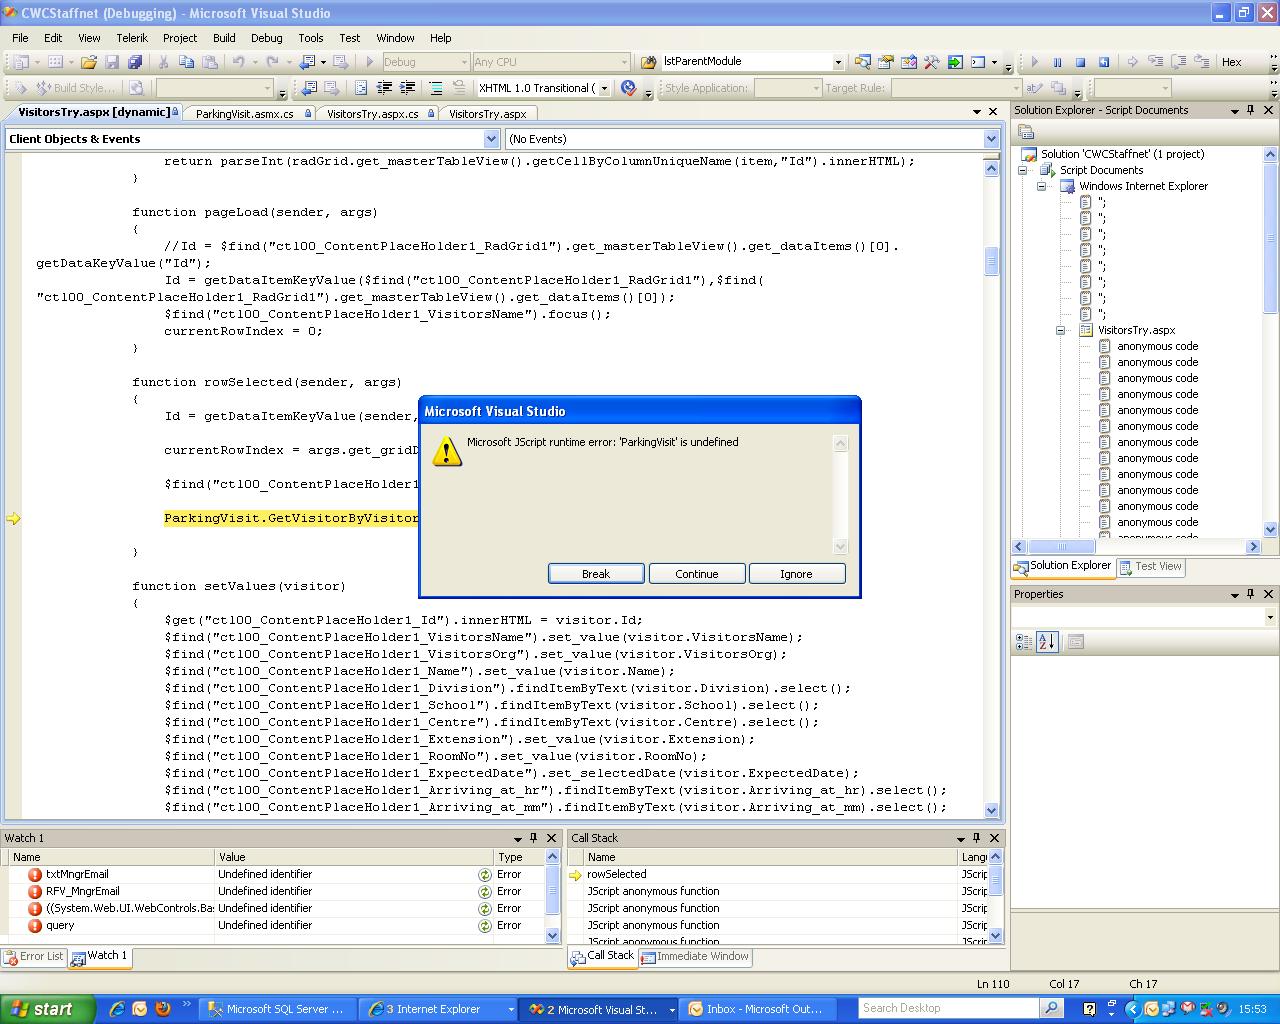
Task: Open the Client Objects & Events dropdown
Action: 491,139
